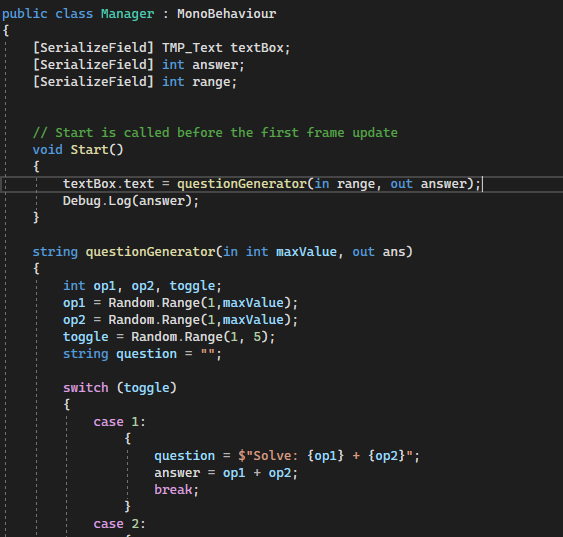
Task: Click questionGenerator call in Start method
Action: pos(242,184)
